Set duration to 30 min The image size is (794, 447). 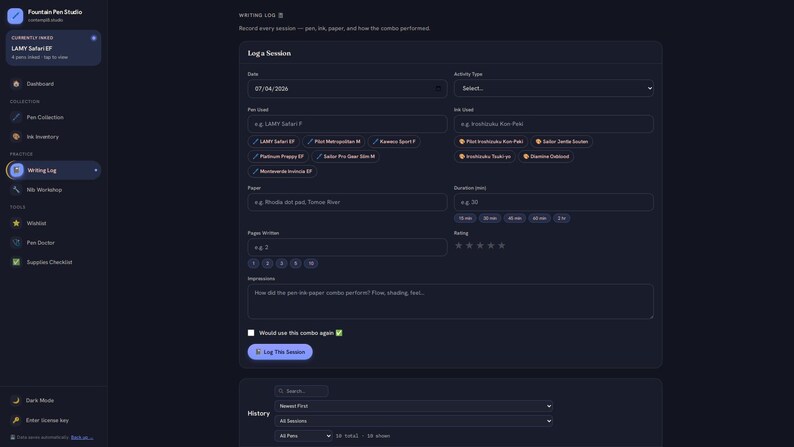click(x=490, y=218)
